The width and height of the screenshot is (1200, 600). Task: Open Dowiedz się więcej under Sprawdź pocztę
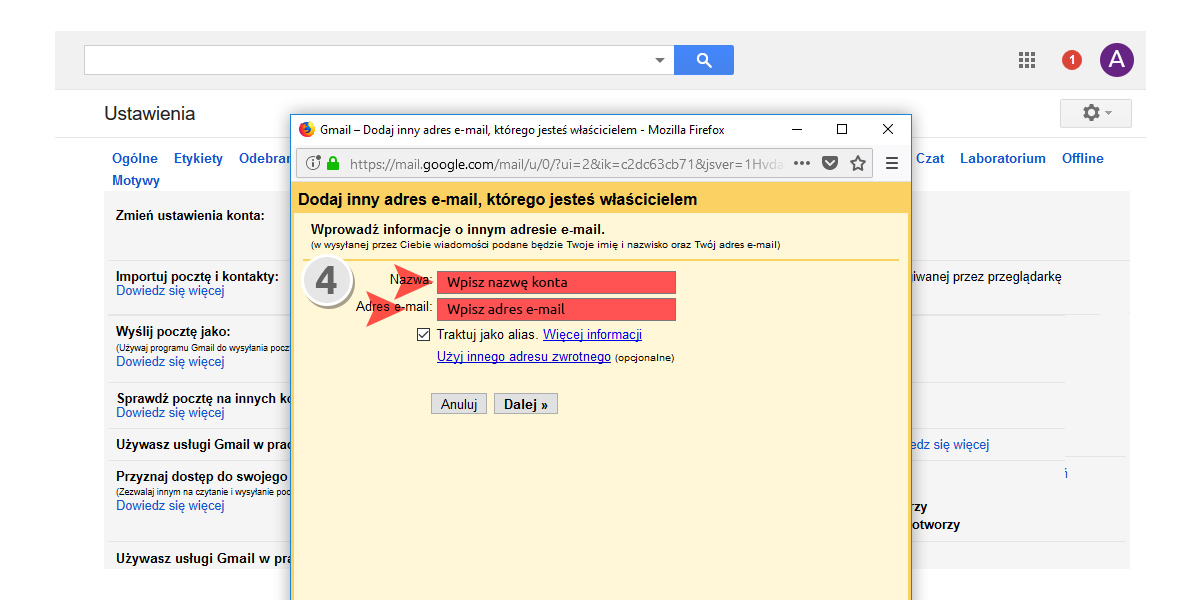(x=170, y=413)
